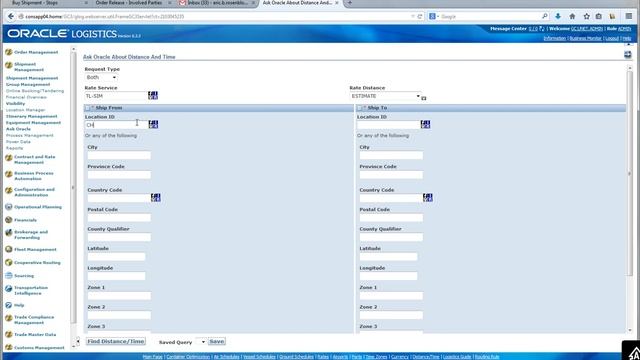The height and width of the screenshot is (360, 640).
Task: Open Time Zones footer link
Action: [376, 357]
